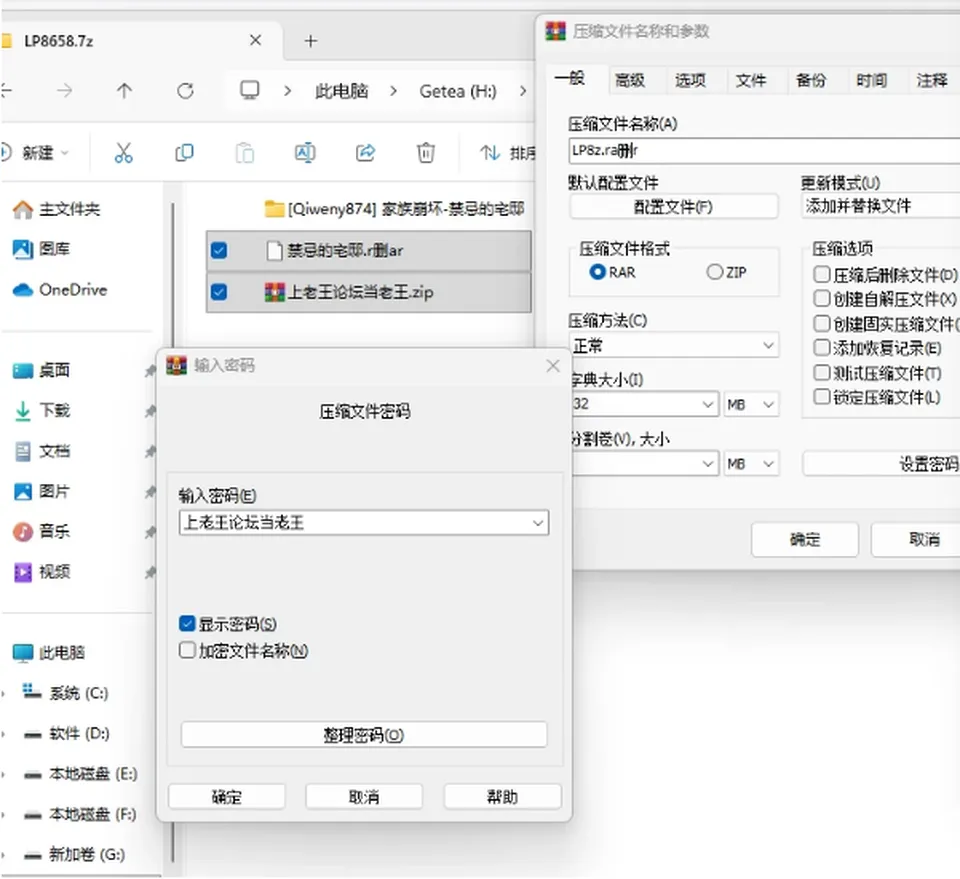Open 图库 in the Explorer sidebar

(x=41, y=249)
